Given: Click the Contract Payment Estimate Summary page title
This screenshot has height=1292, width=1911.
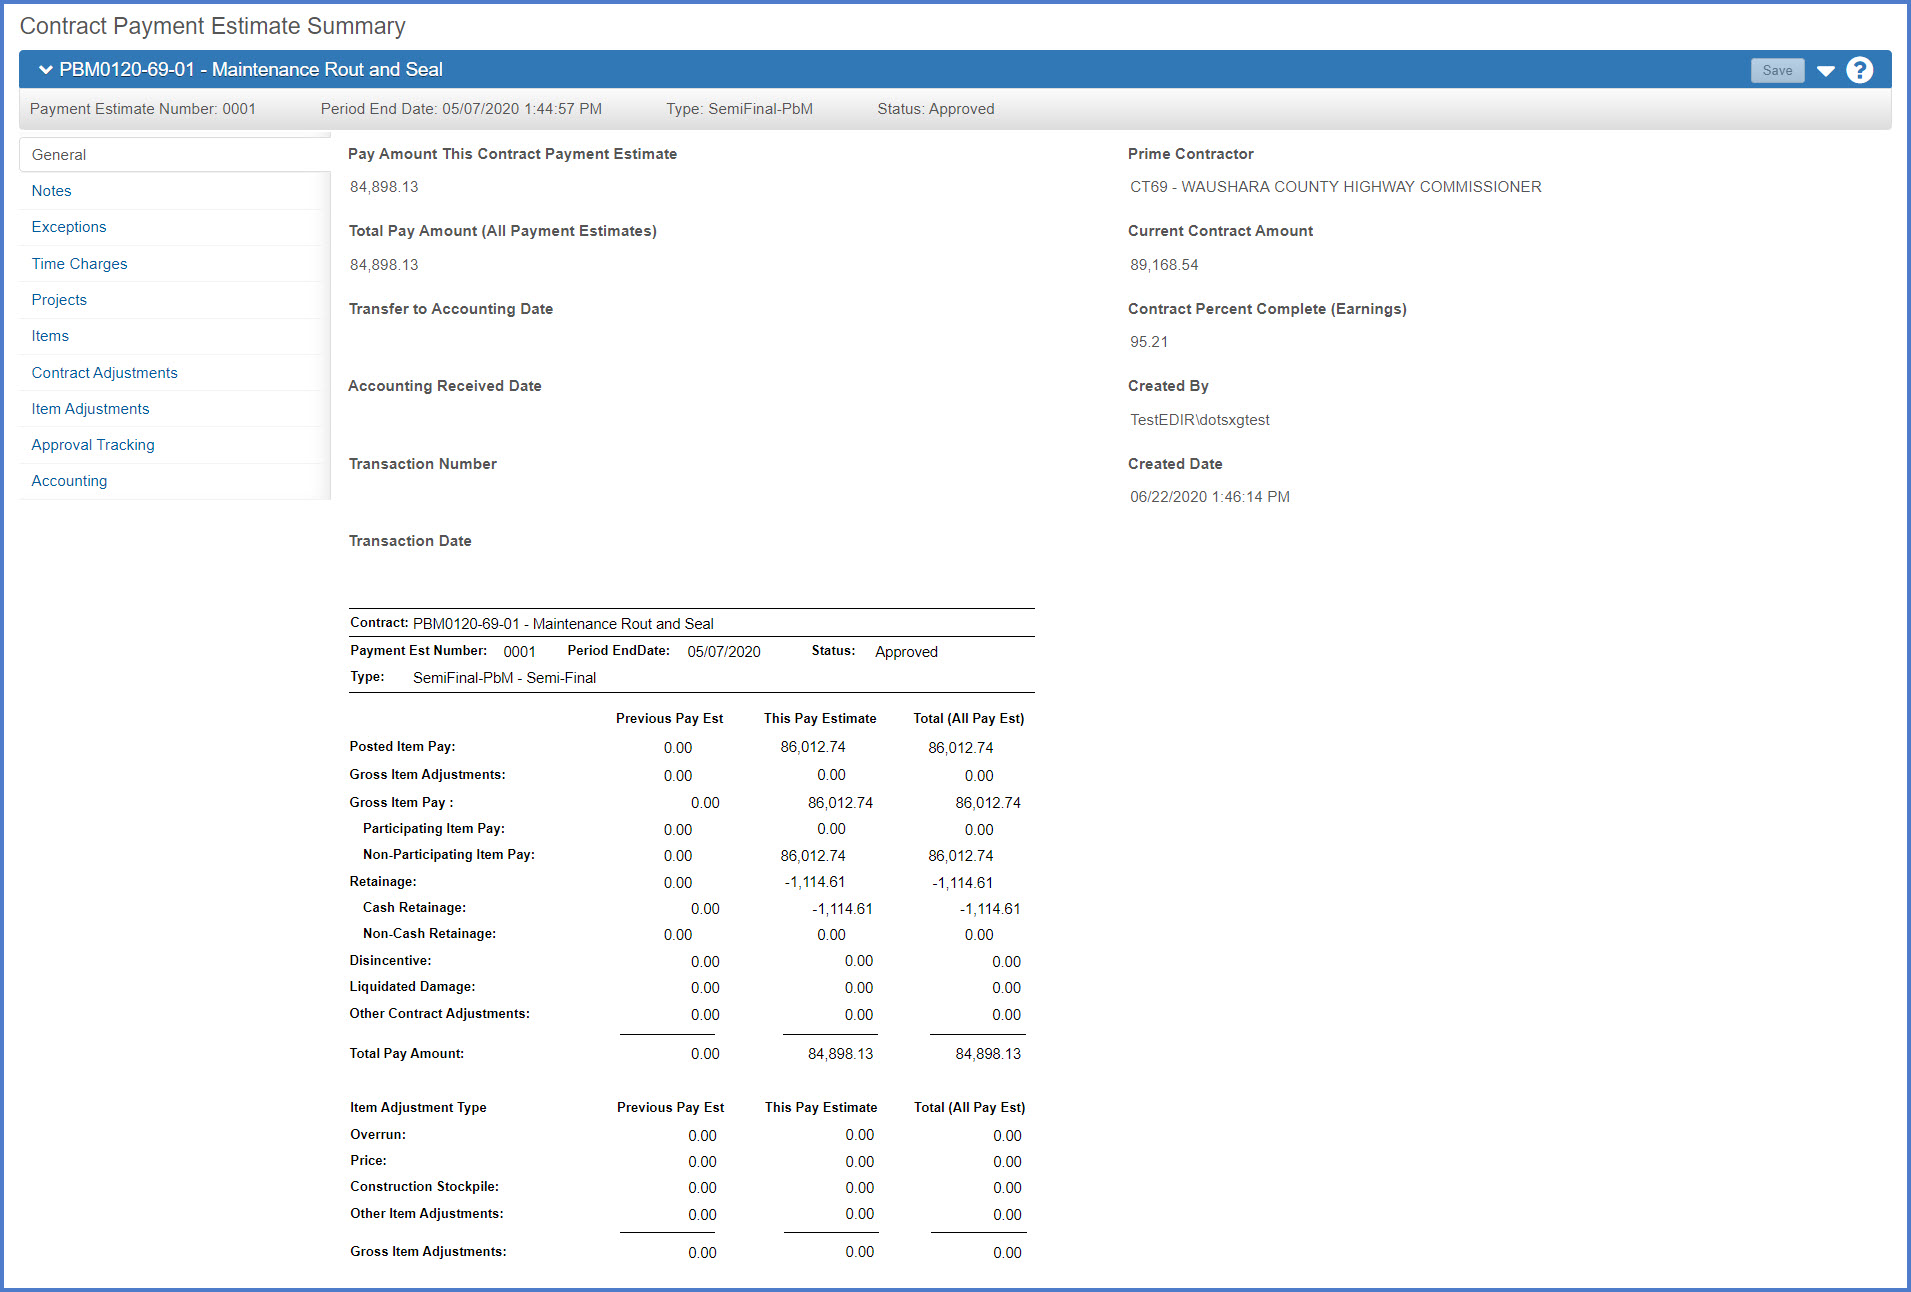Looking at the screenshot, I should 213,26.
